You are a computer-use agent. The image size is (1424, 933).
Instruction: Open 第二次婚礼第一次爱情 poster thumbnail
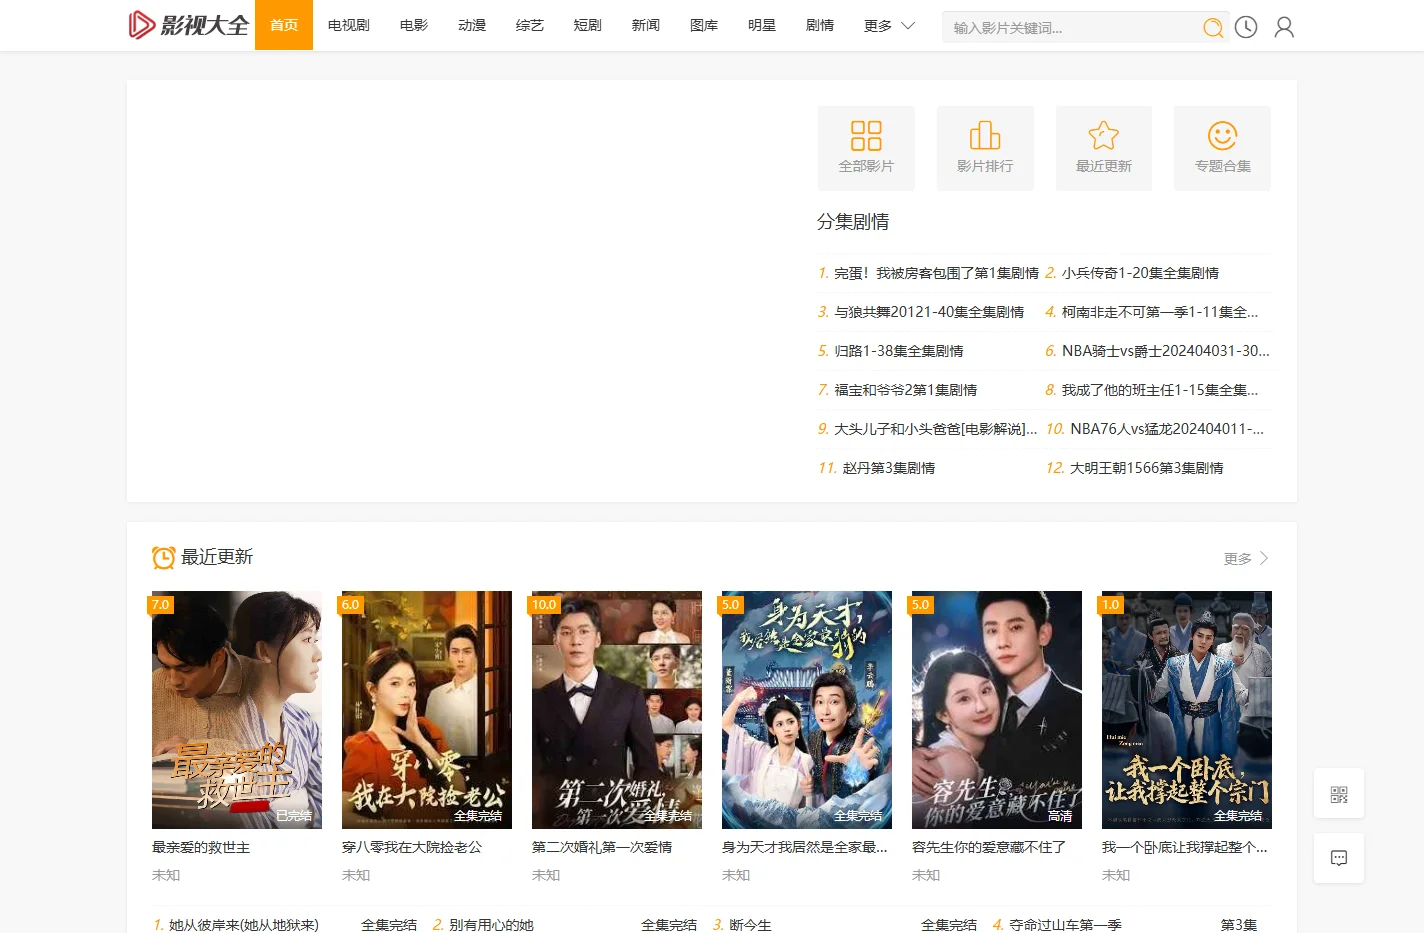617,709
